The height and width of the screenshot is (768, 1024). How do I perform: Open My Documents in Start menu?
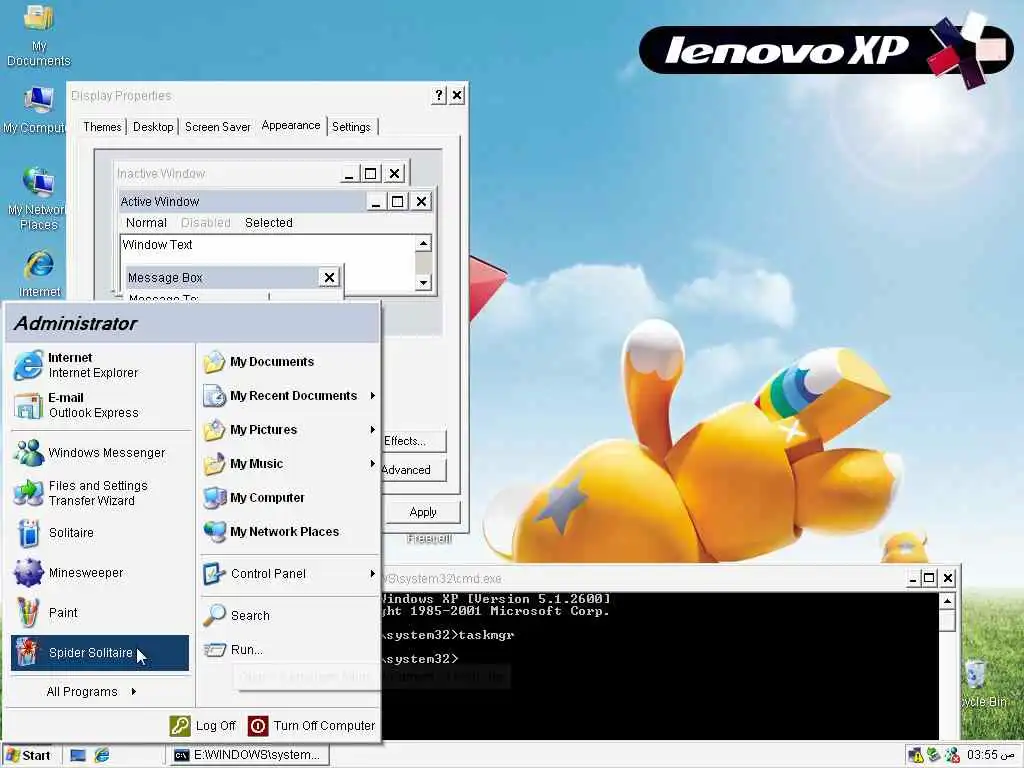289,362
